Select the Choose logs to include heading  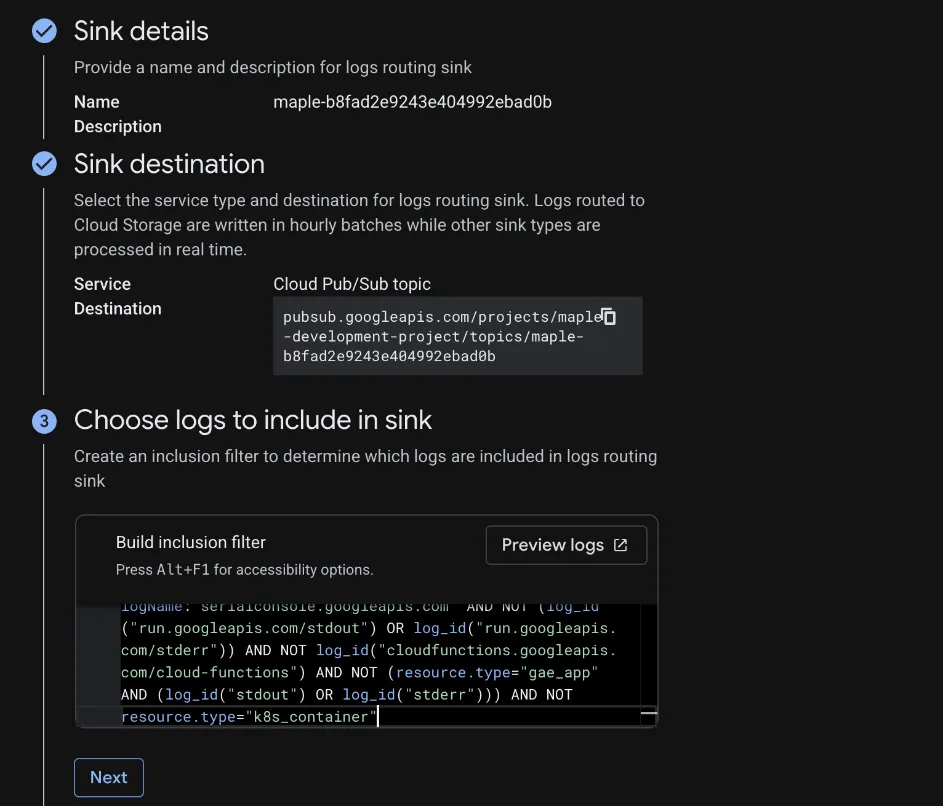pos(253,420)
